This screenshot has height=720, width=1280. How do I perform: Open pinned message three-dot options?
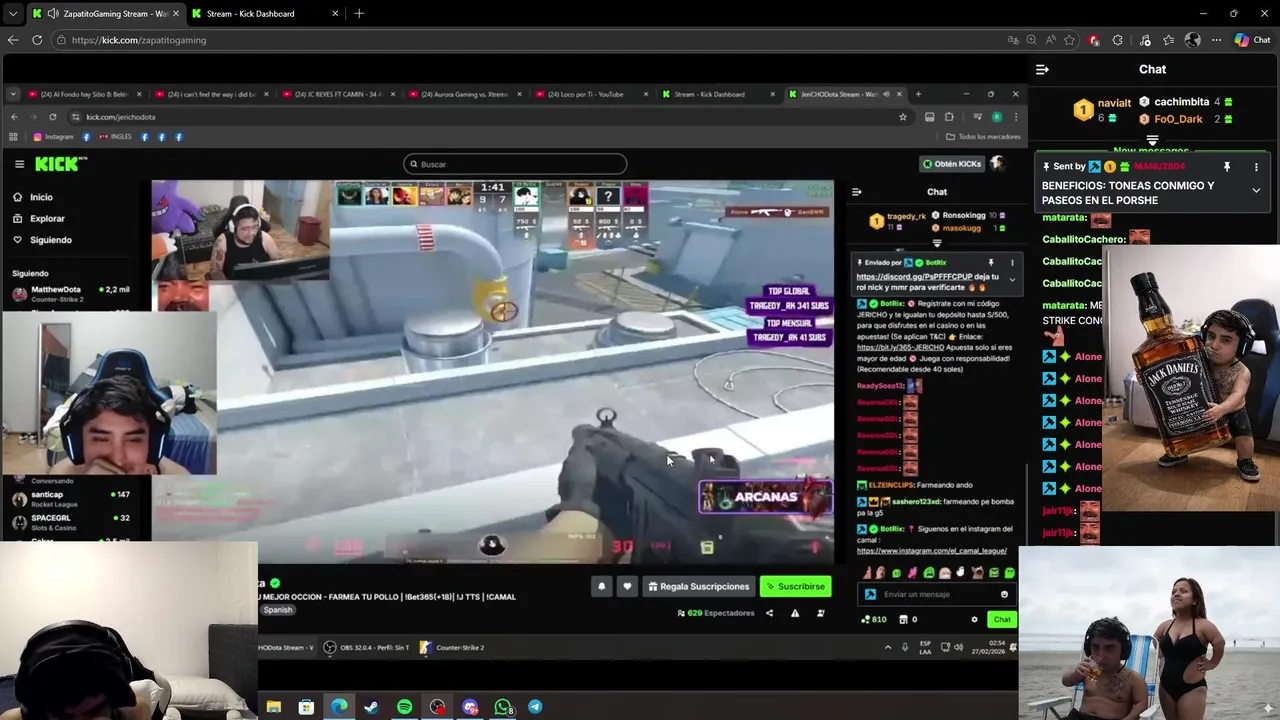(1256, 167)
